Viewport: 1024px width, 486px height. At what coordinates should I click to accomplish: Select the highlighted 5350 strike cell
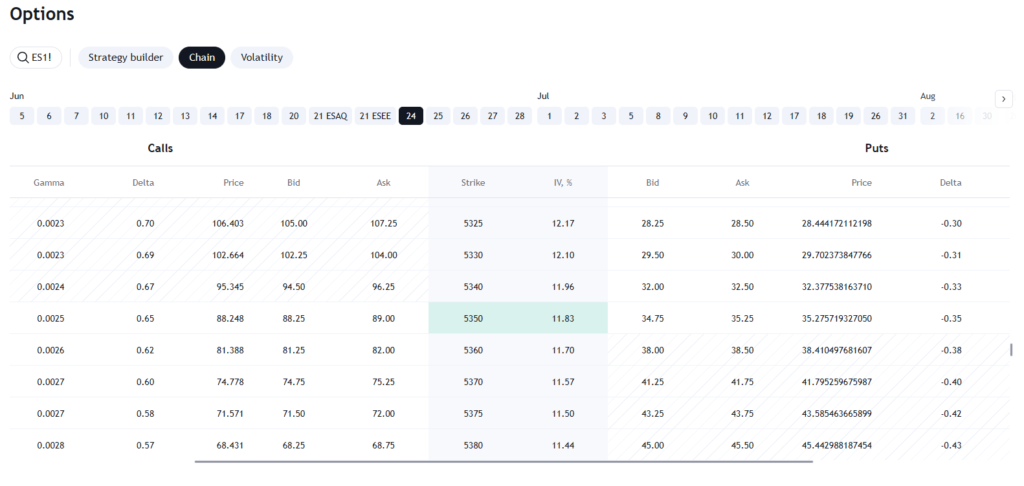[x=473, y=318]
